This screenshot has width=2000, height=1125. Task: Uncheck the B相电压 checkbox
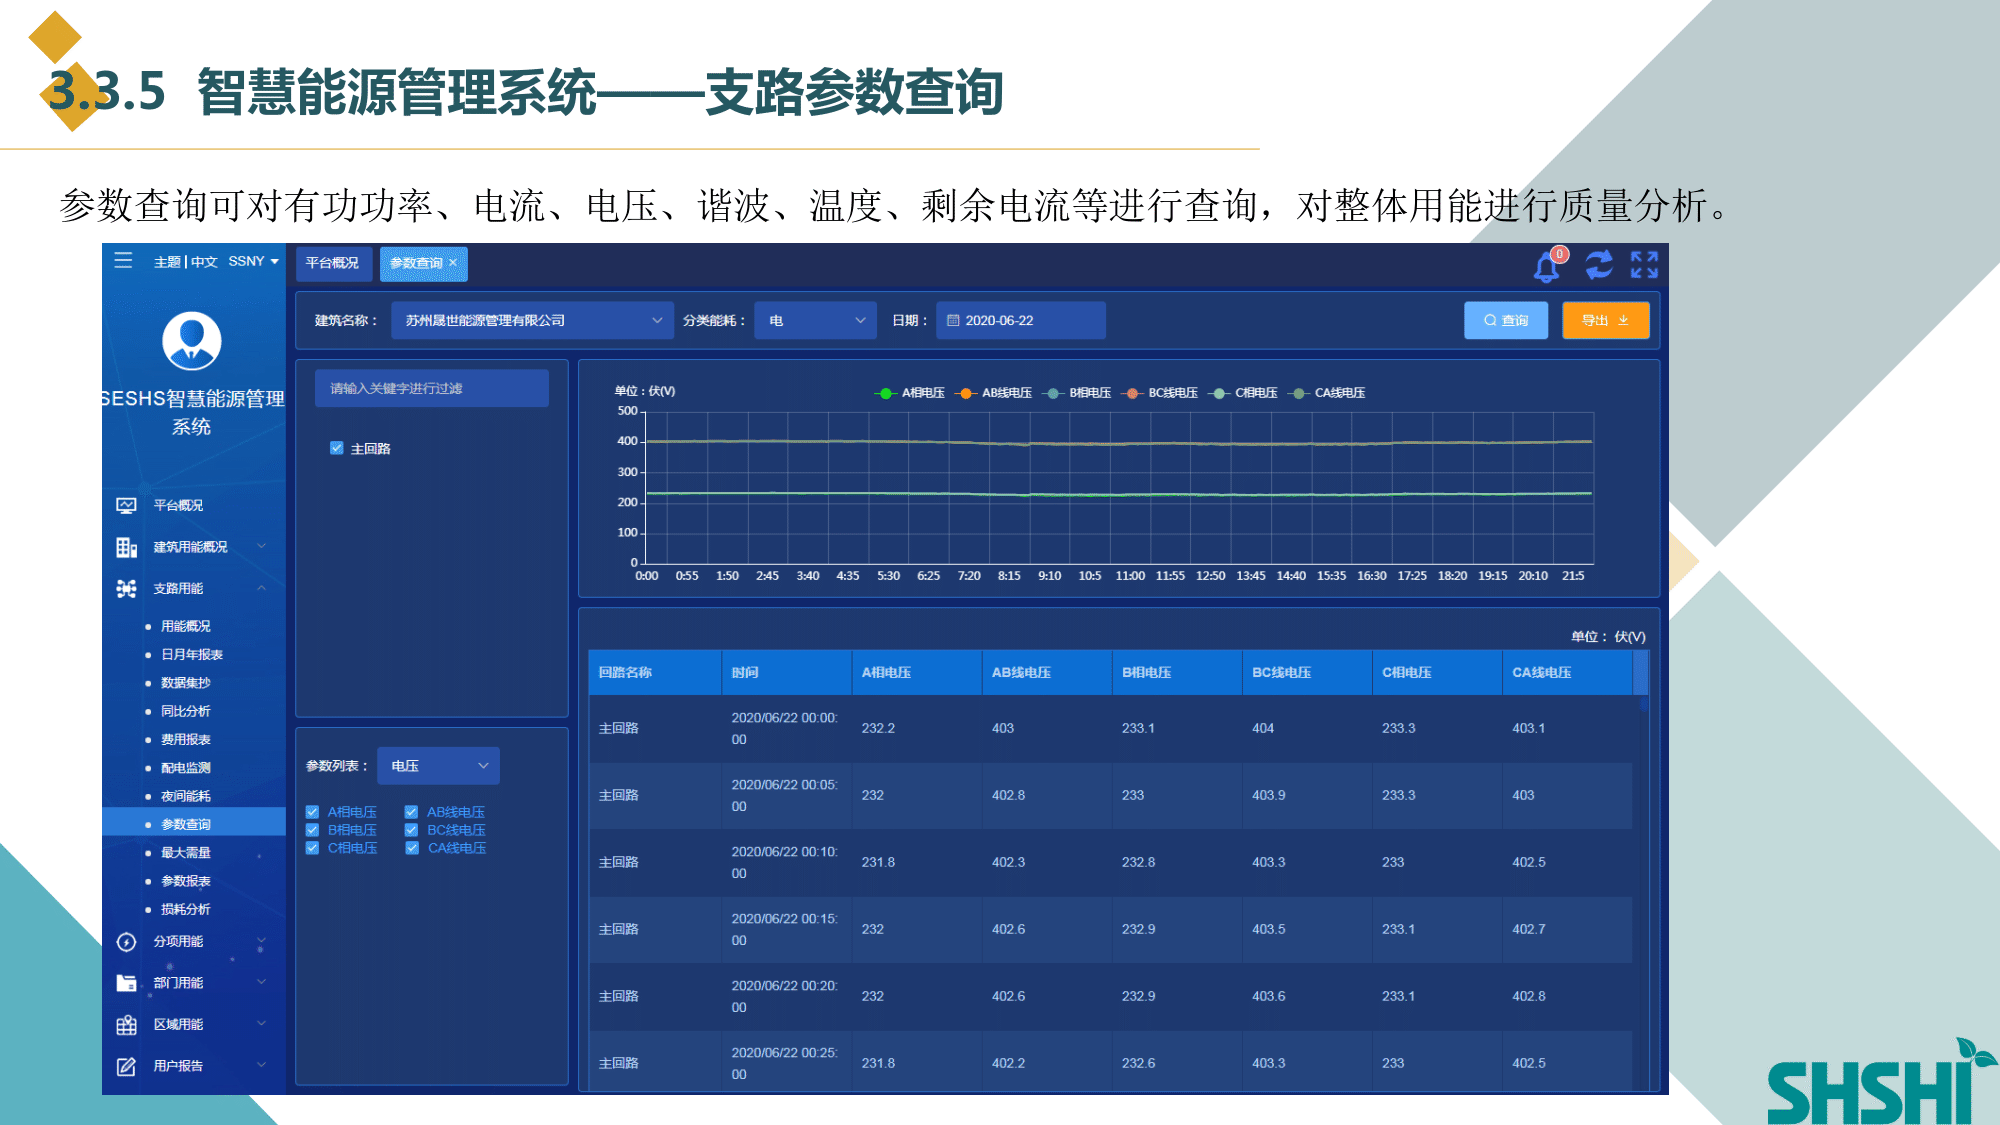[x=312, y=830]
